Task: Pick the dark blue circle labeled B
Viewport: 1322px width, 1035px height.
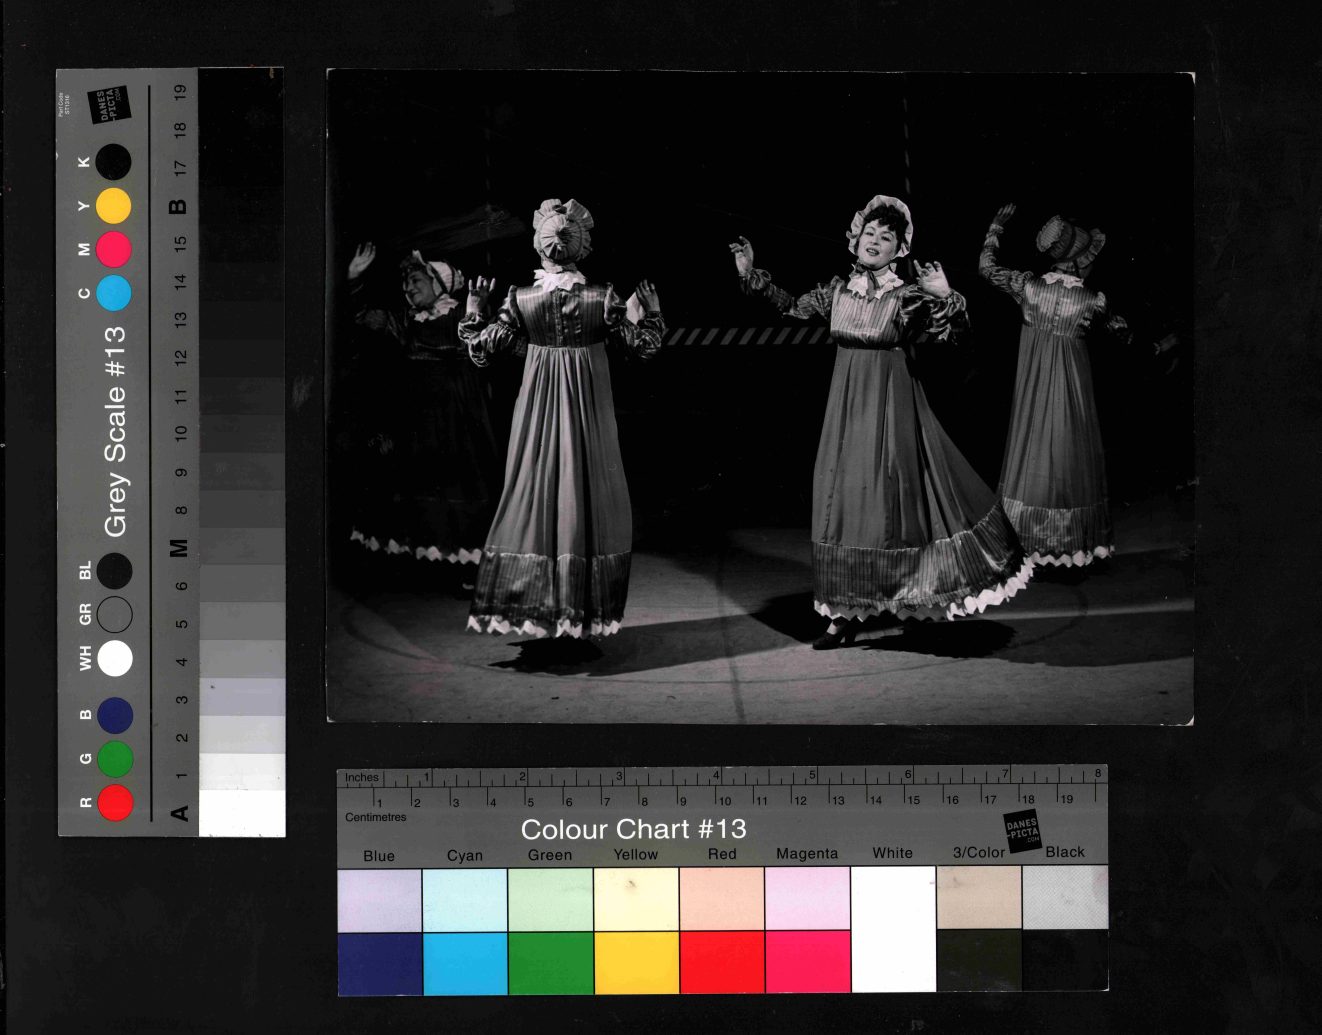Action: (x=115, y=715)
